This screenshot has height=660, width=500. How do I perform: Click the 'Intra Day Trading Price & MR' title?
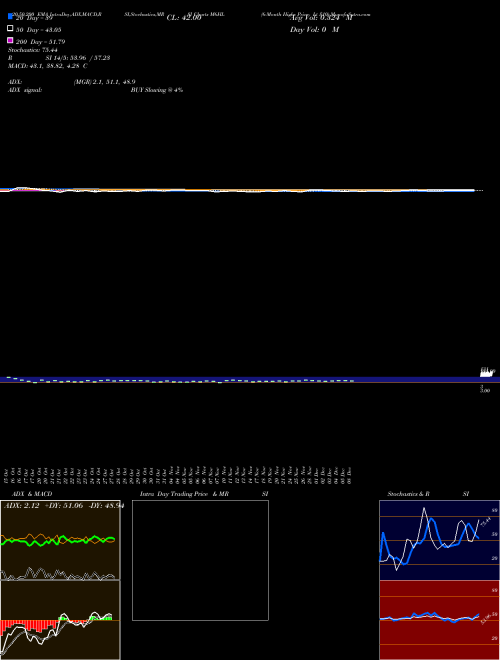tap(184, 494)
